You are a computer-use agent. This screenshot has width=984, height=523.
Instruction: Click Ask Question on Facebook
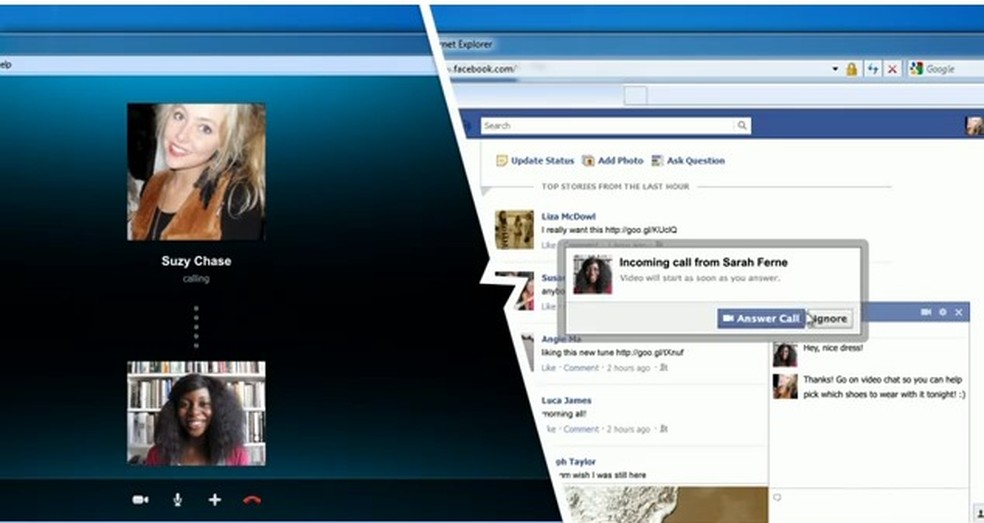[688, 161]
